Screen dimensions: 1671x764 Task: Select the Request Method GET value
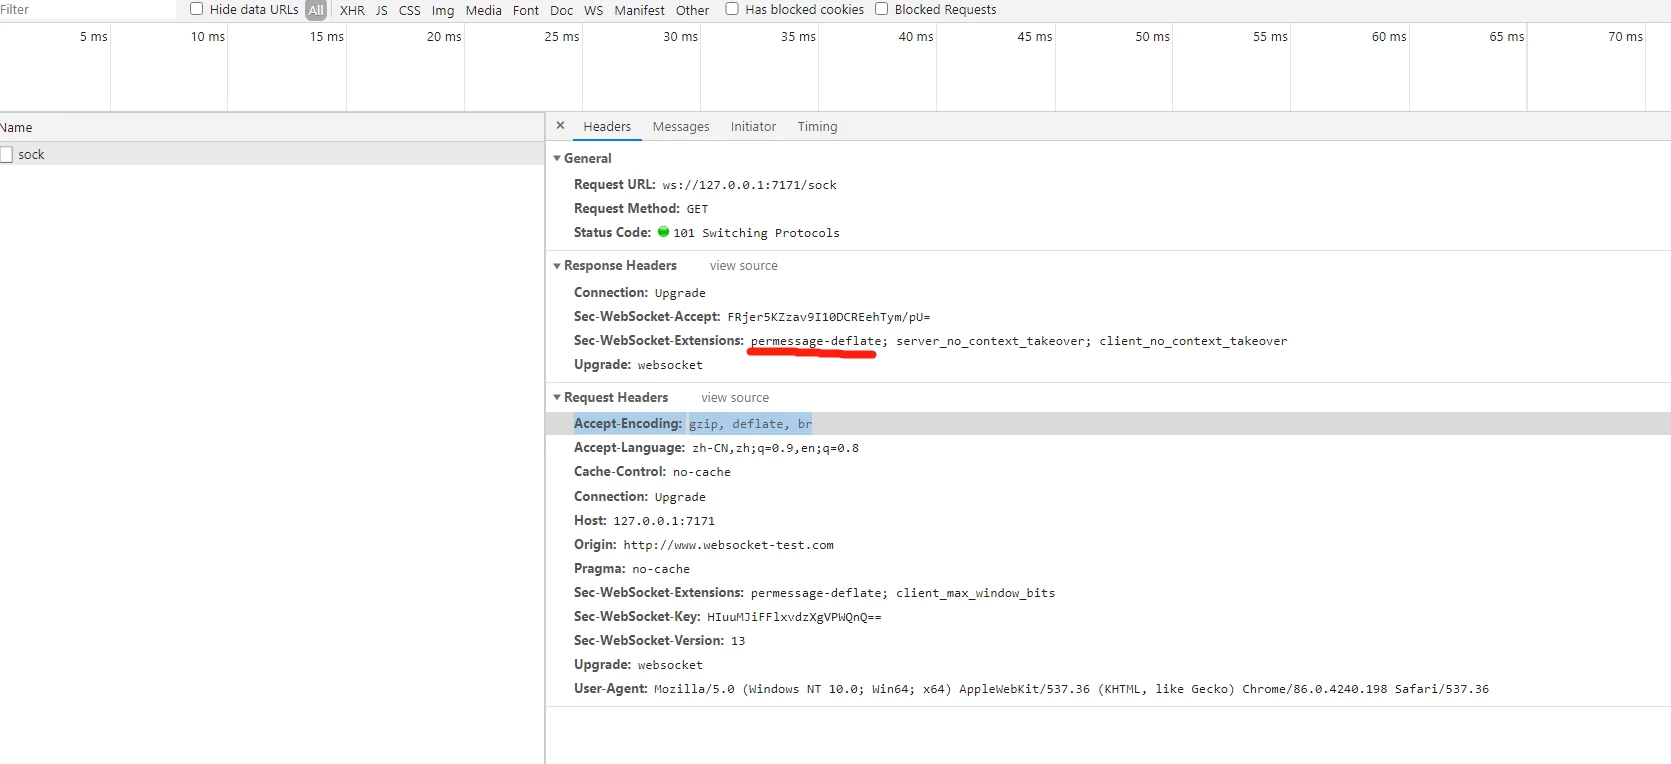[697, 209]
